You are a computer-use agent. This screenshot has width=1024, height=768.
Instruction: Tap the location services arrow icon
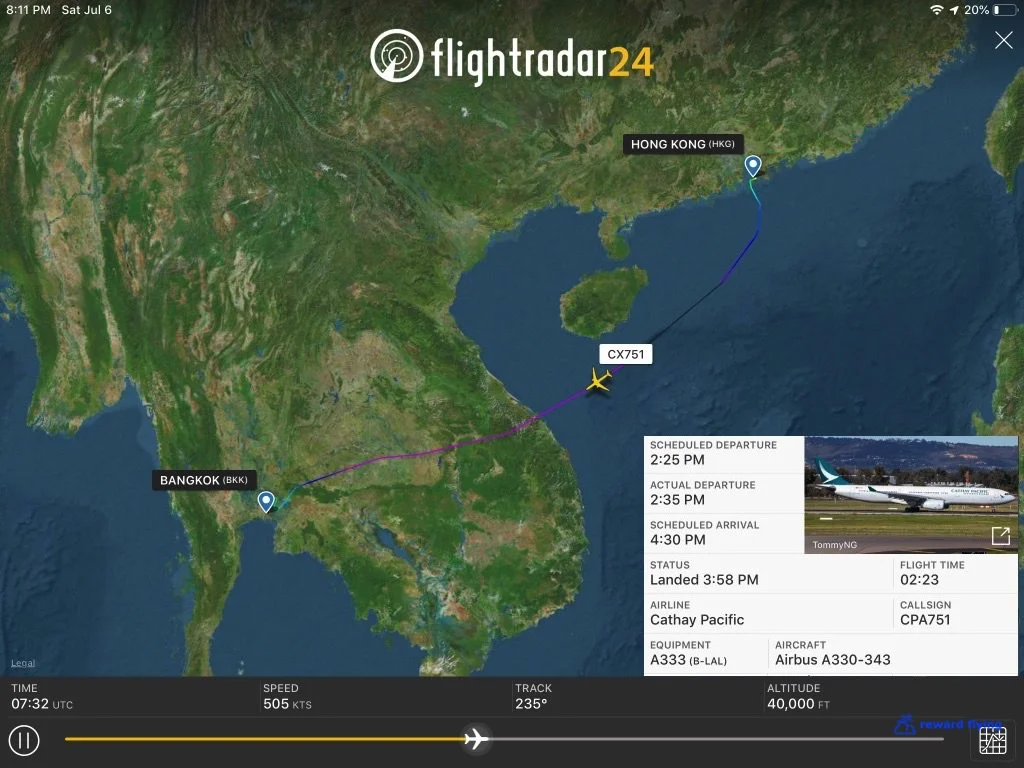pyautogui.click(x=954, y=10)
